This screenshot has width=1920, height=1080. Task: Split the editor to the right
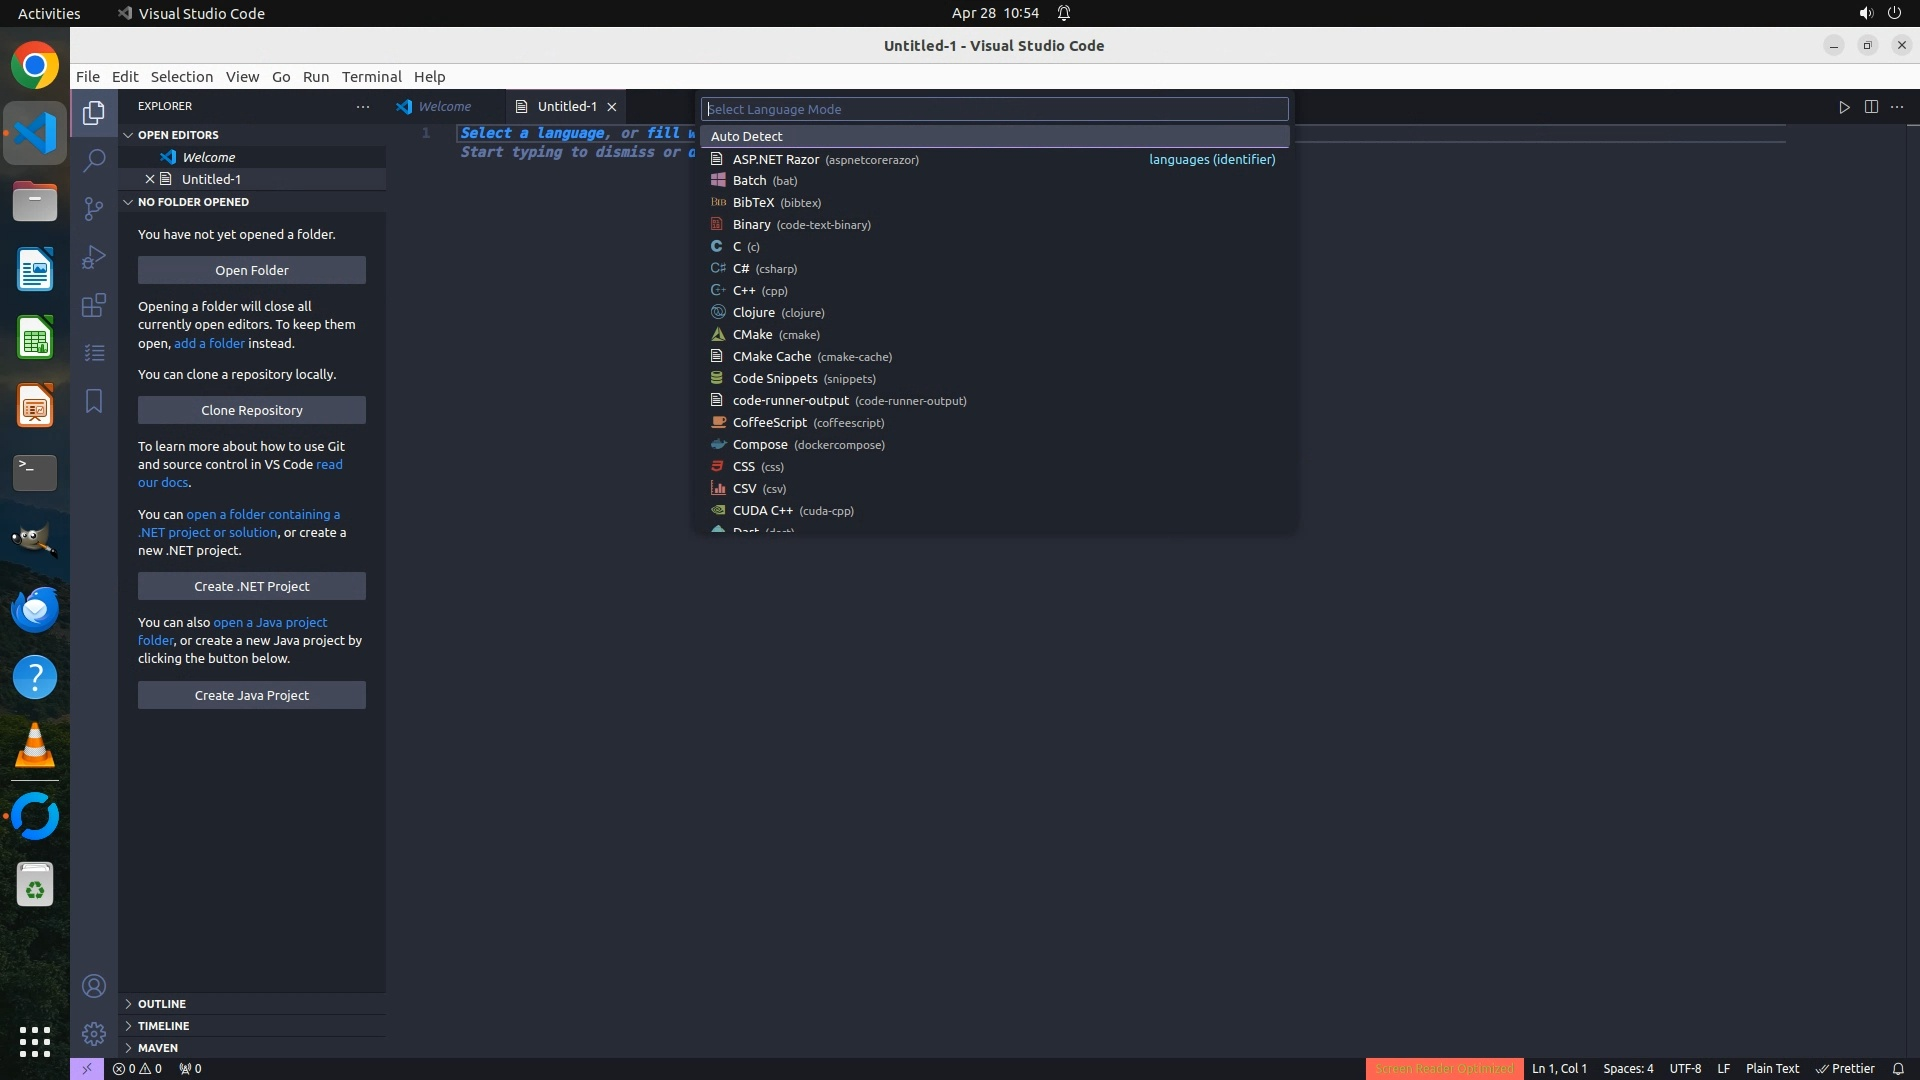tap(1871, 107)
